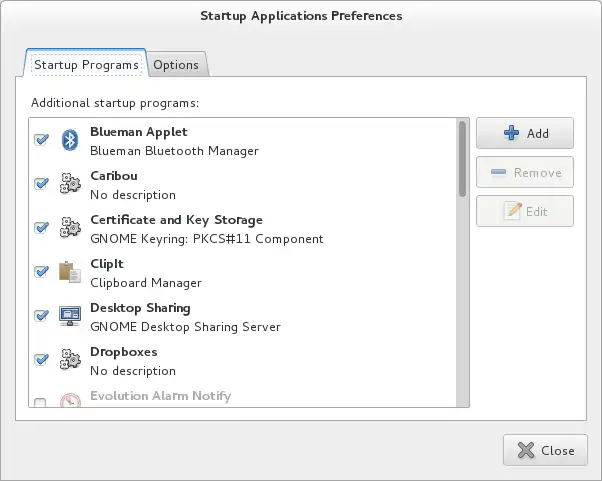Select the Dropboxes entry name
602x481 pixels.
point(124,352)
